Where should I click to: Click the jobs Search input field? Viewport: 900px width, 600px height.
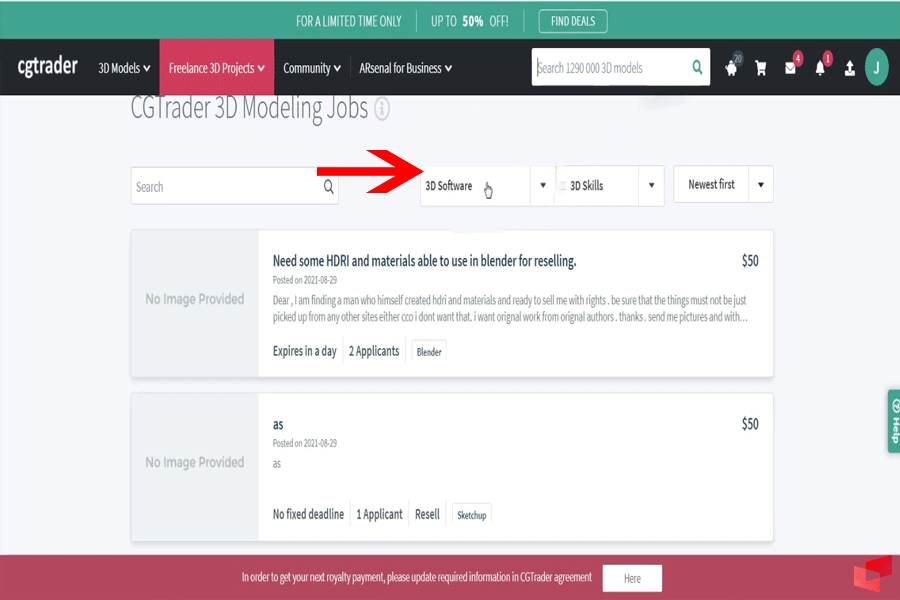[225, 186]
